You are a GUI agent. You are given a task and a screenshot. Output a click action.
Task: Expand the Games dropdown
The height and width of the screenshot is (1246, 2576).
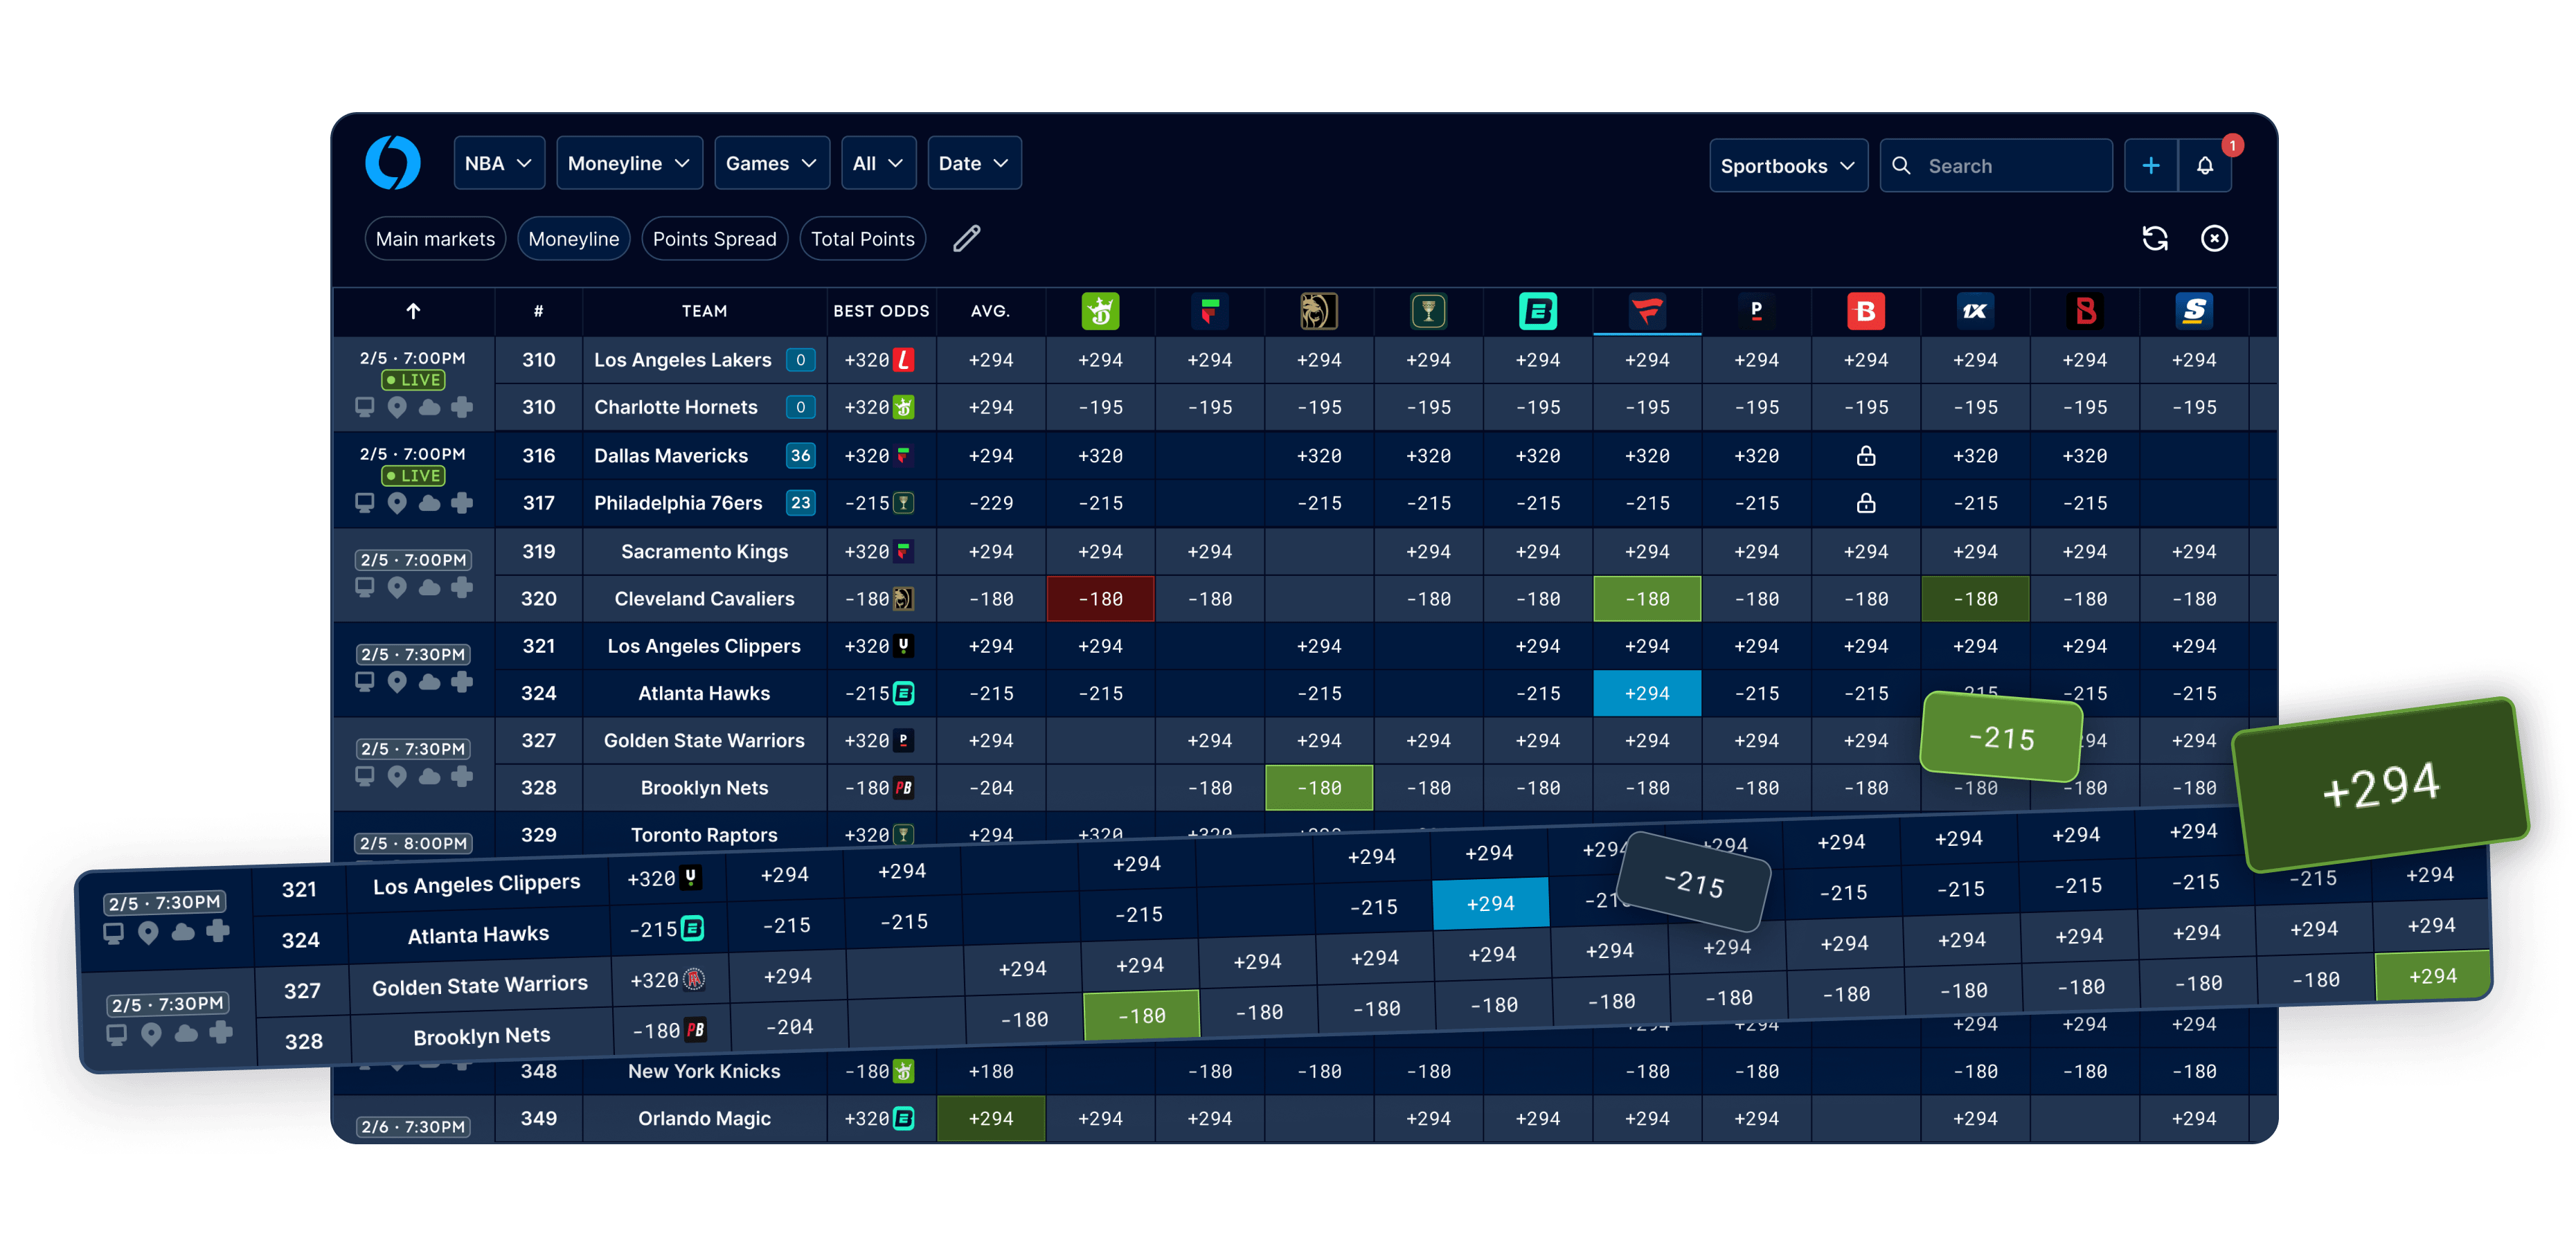[771, 163]
